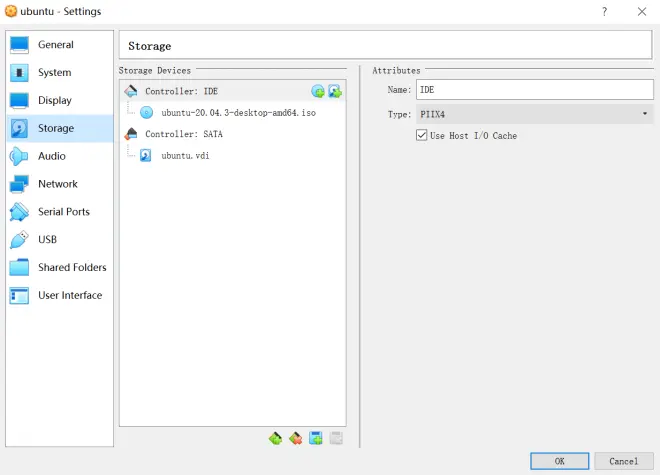Click Cancel to discard changes
The image size is (660, 475).
click(624, 461)
